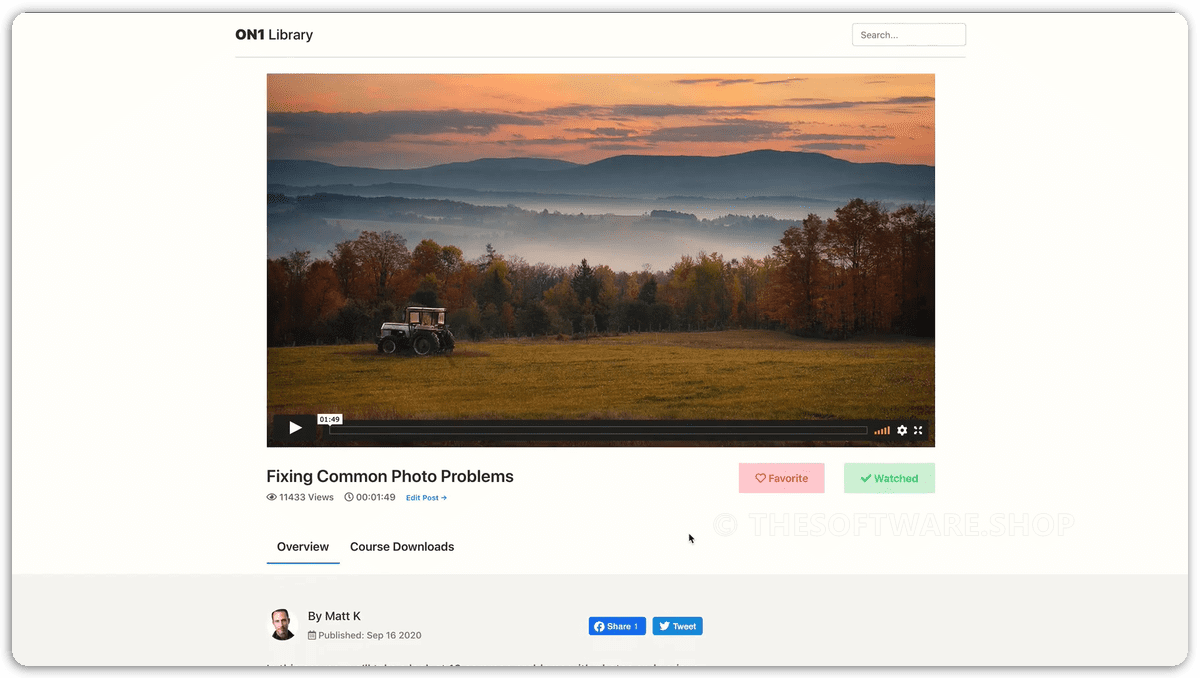Open the Edit Post link

[x=426, y=497]
